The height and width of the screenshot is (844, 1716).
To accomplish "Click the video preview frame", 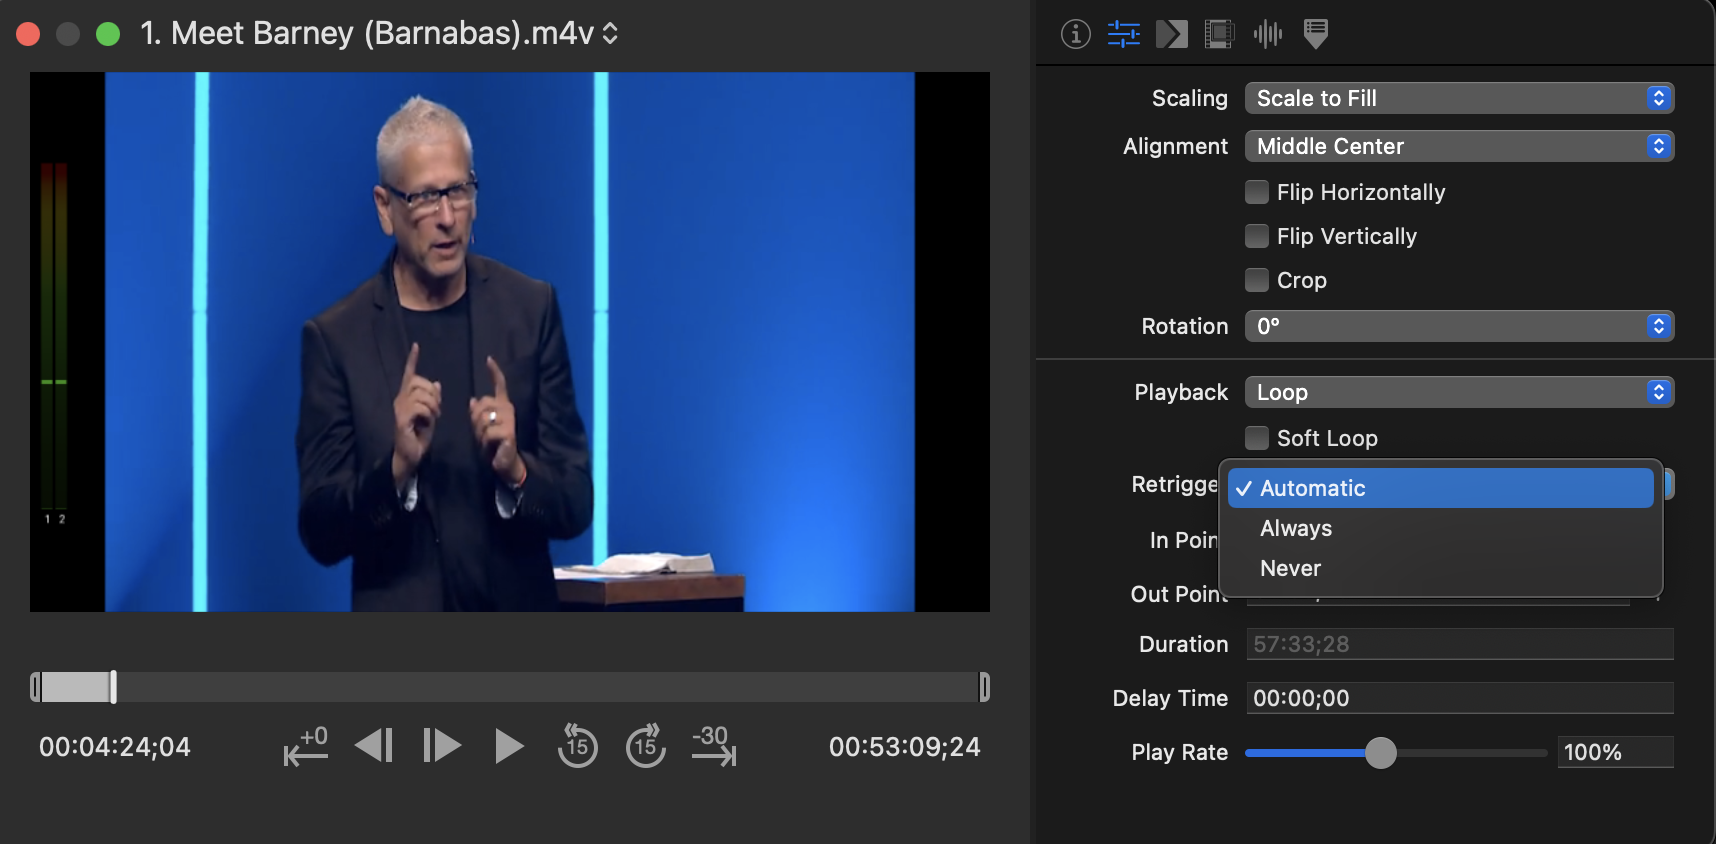I will coord(510,342).
